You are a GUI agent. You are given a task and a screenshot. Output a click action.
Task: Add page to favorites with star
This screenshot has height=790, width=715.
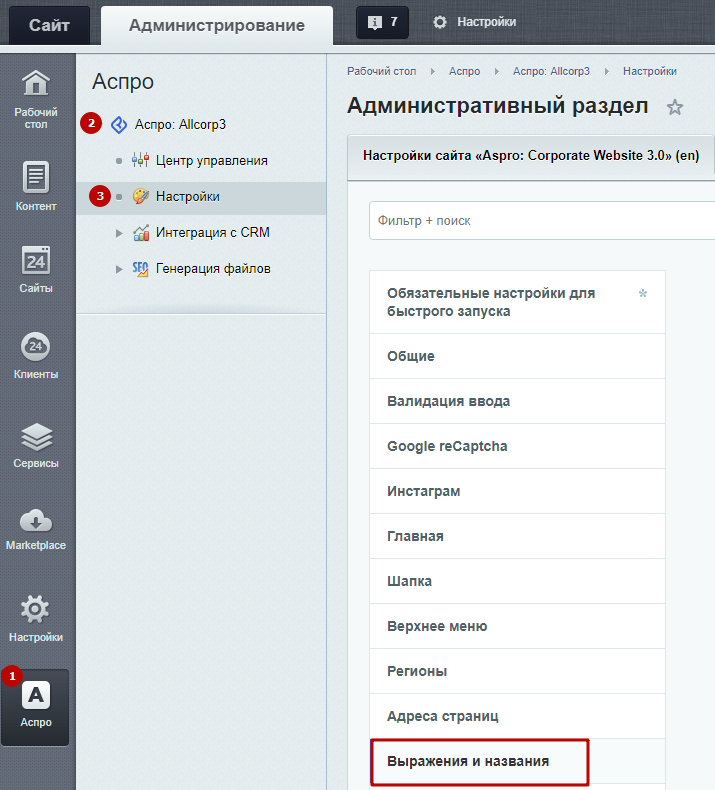tap(675, 107)
